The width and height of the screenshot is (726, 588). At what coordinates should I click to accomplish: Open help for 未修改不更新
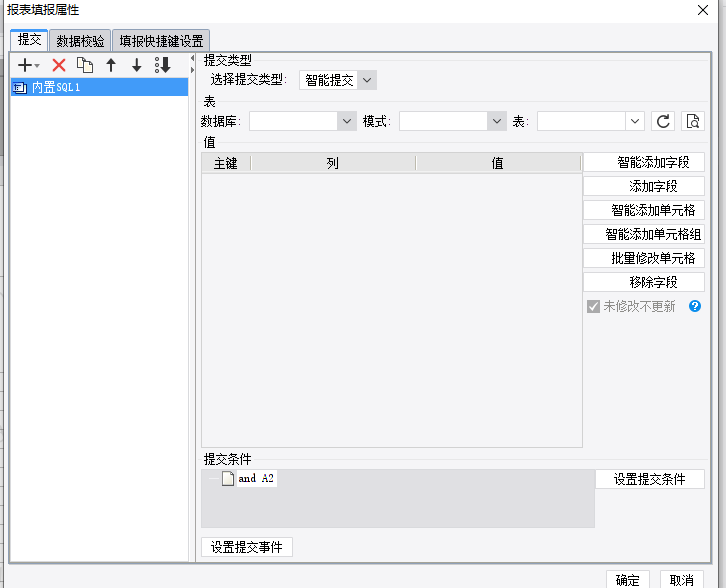(x=695, y=306)
